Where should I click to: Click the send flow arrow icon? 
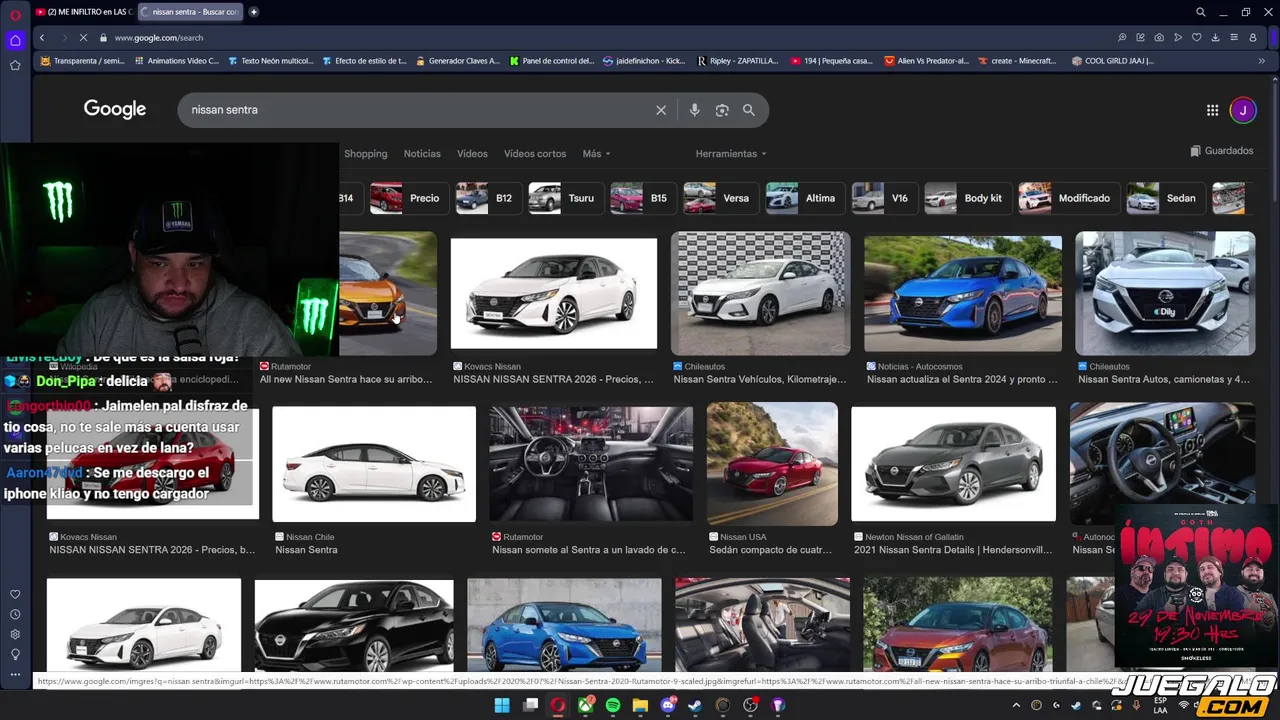pyautogui.click(x=1178, y=37)
